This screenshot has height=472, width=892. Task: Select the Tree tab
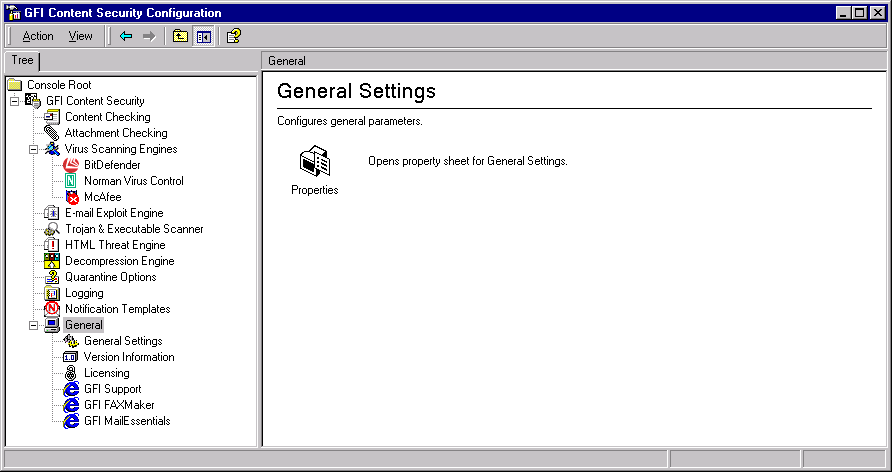click(22, 60)
